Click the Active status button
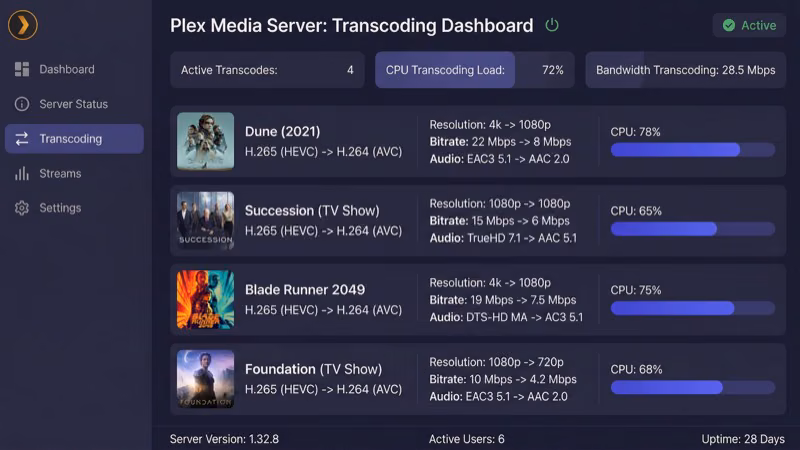This screenshot has width=800, height=450. (x=749, y=26)
